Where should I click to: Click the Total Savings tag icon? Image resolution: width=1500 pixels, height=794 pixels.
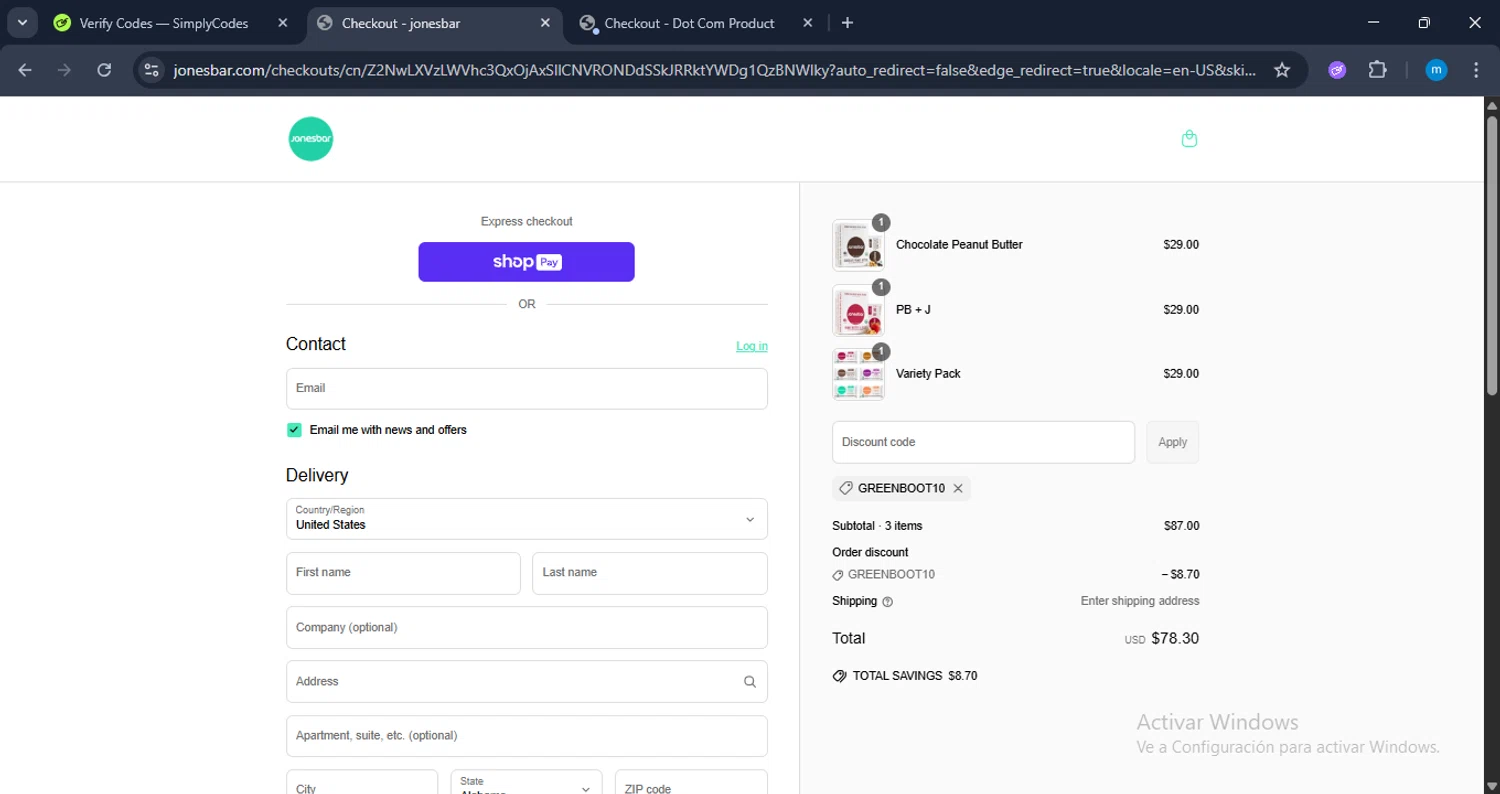[x=840, y=676]
